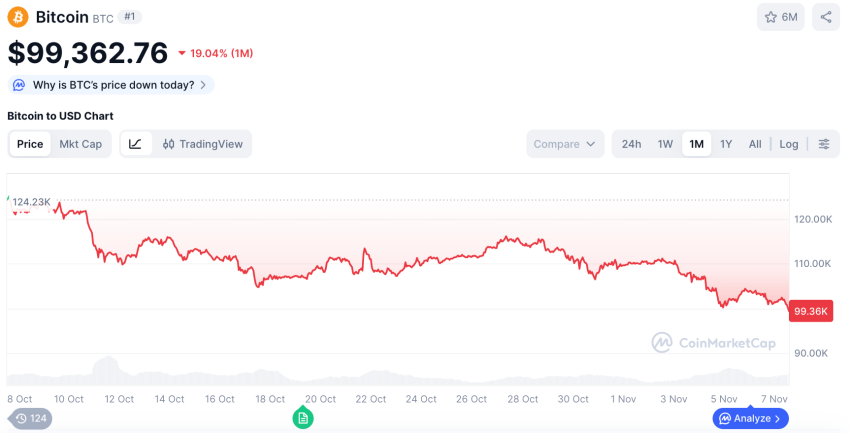
Task: Click the #1 rank badge
Action: [x=130, y=17]
